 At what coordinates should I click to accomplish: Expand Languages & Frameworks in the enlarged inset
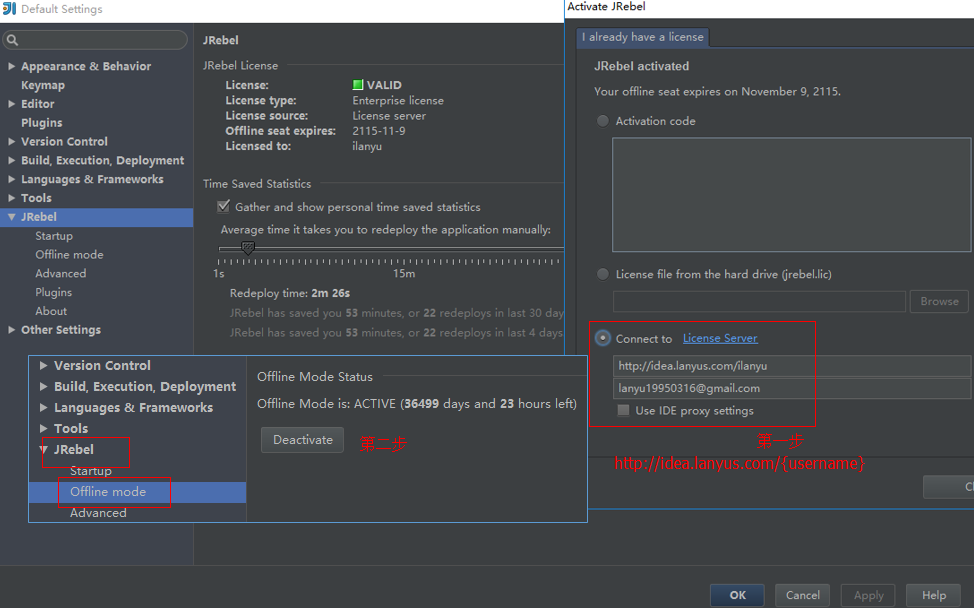43,407
